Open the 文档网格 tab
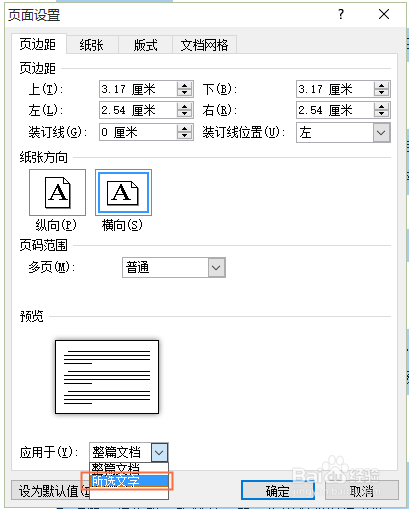This screenshot has width=409, height=509. click(204, 45)
